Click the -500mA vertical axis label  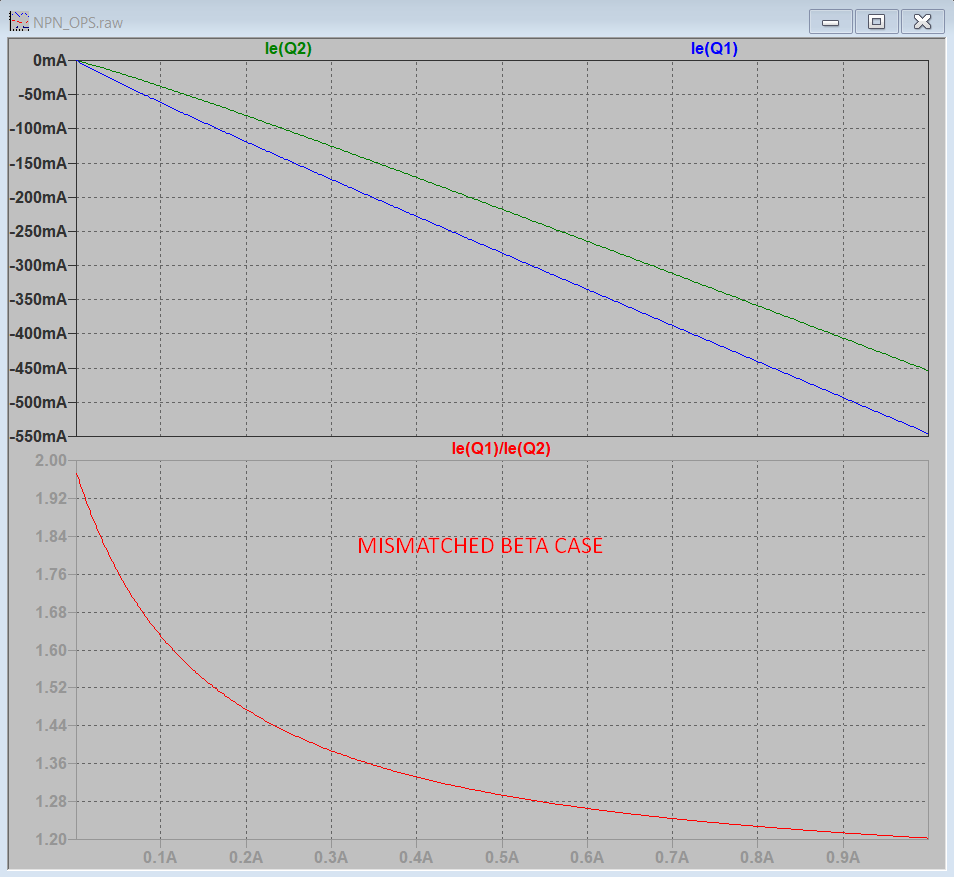pyautogui.click(x=38, y=402)
